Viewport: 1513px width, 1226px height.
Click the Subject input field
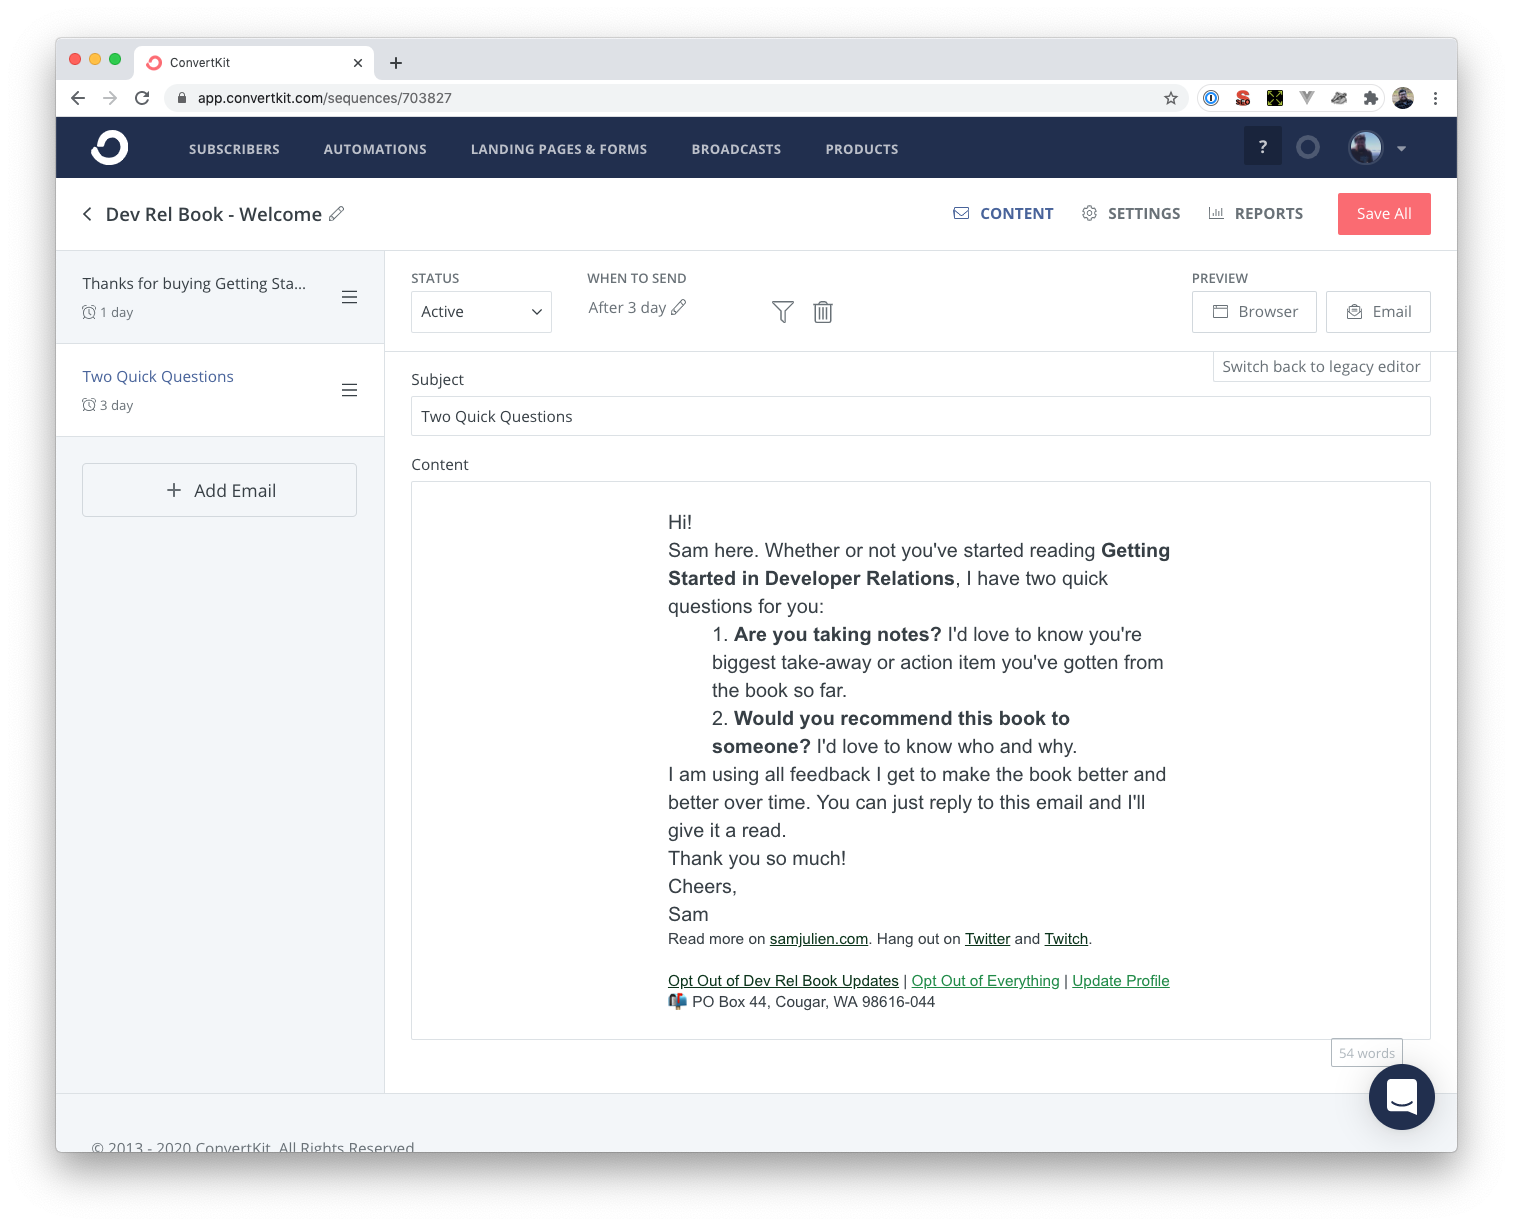click(920, 416)
